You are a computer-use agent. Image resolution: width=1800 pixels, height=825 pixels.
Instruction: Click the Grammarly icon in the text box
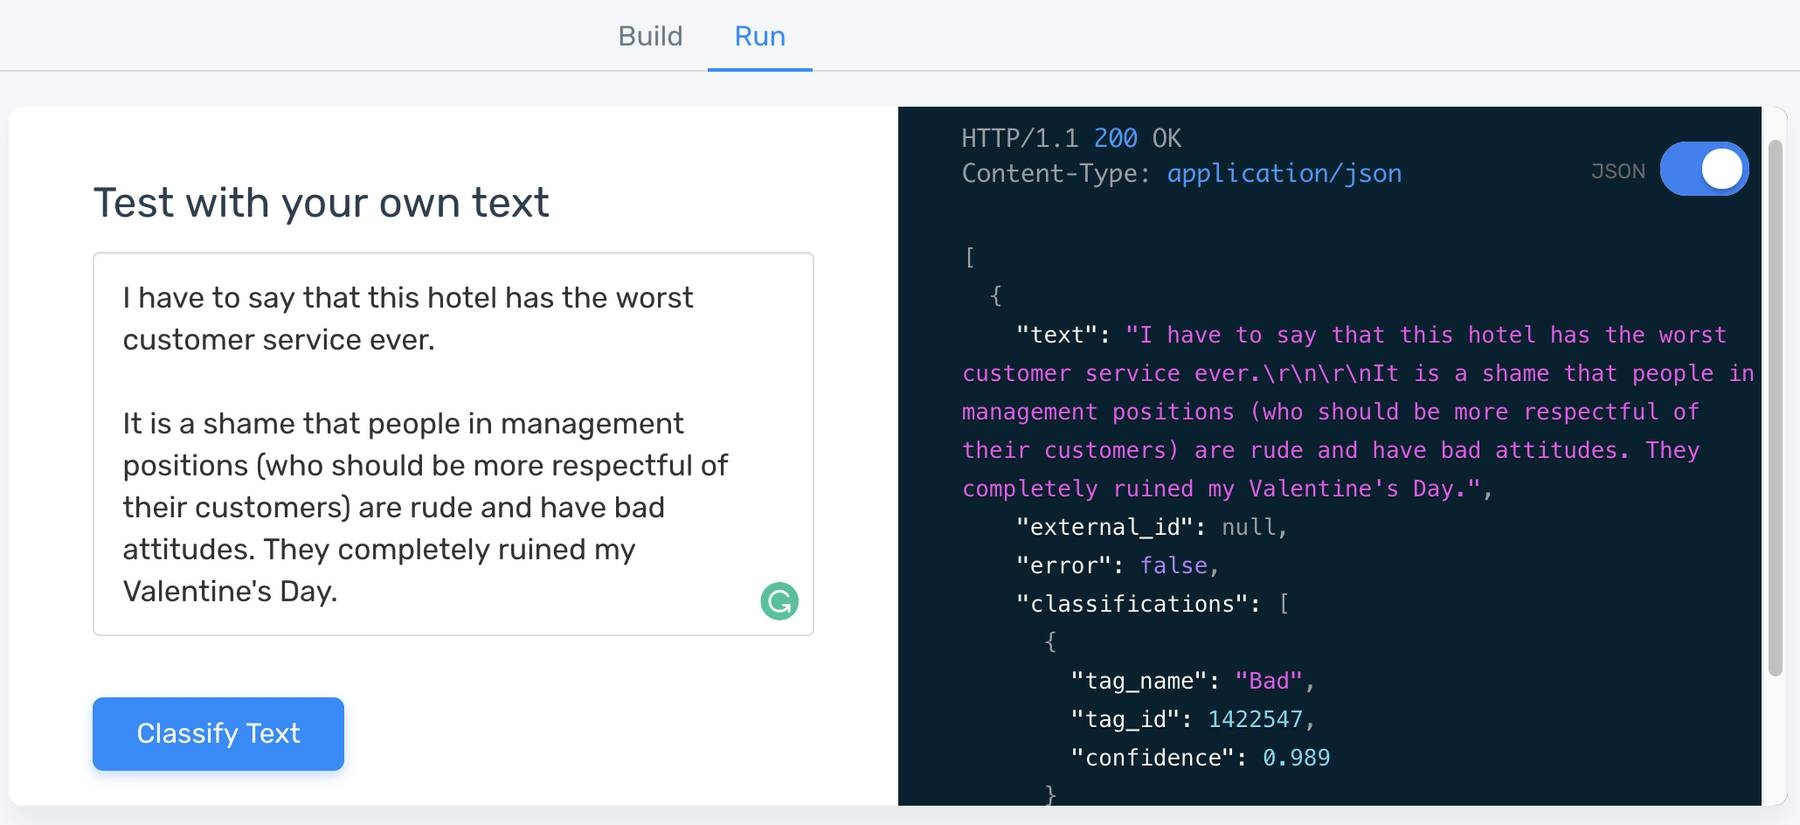[x=779, y=601]
